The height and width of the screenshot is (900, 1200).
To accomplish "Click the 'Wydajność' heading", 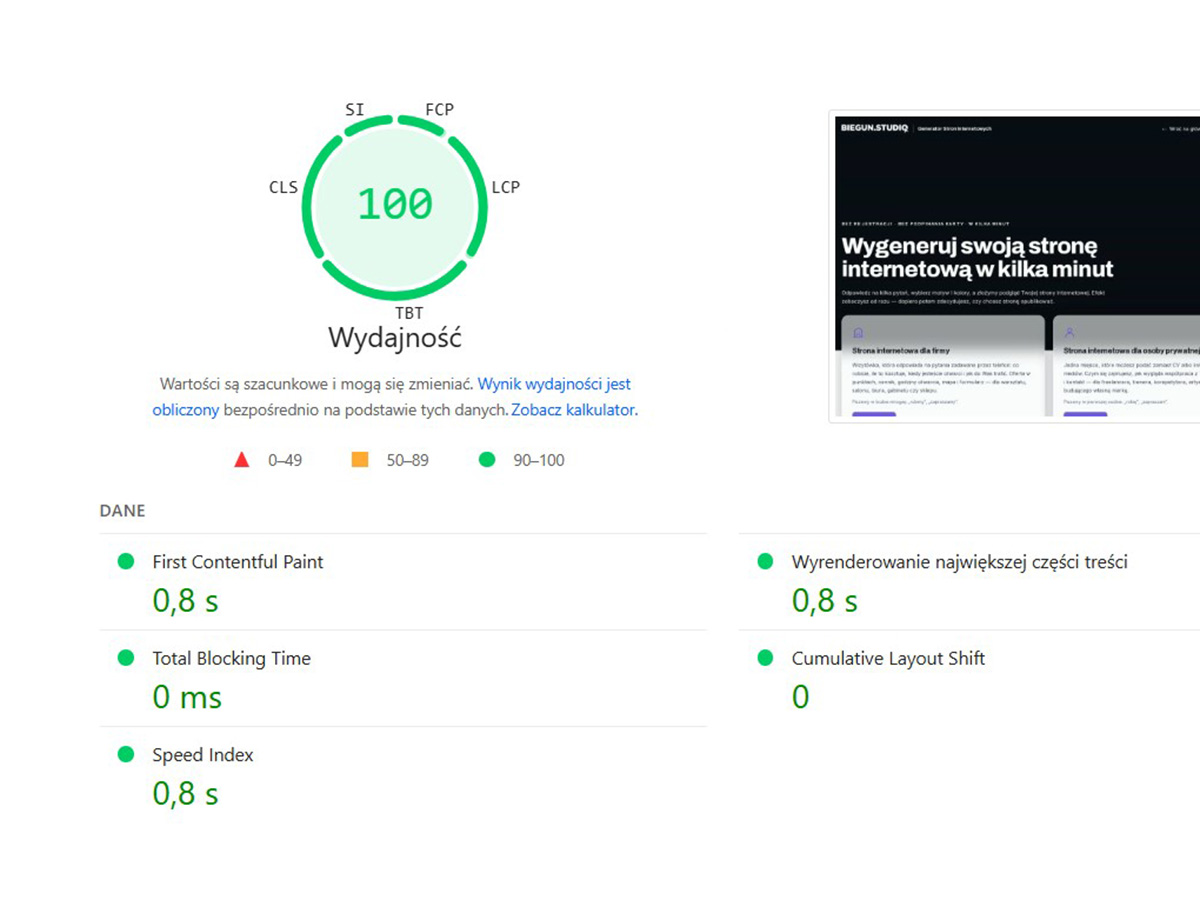I will tap(395, 338).
